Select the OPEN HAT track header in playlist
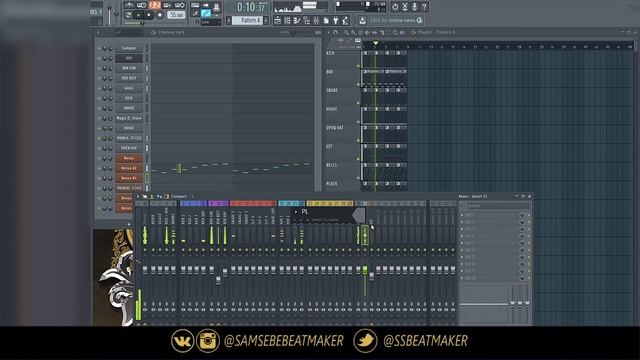This screenshot has height=360, width=640. coord(342,134)
